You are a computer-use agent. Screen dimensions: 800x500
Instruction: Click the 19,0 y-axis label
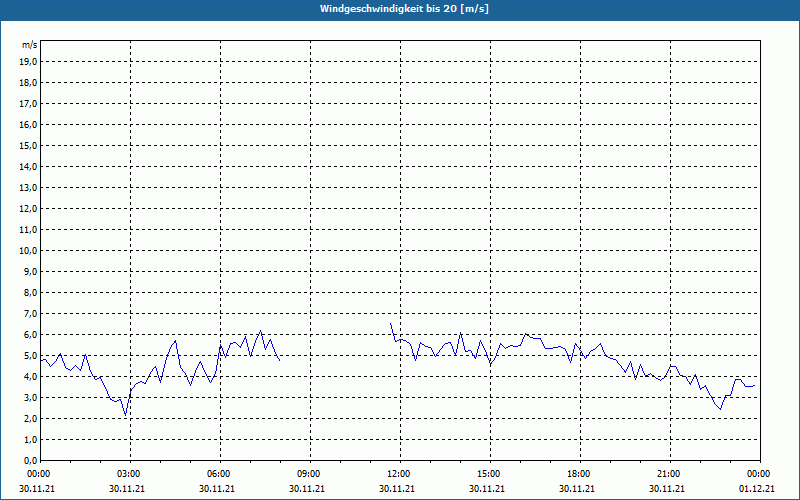(x=29, y=62)
